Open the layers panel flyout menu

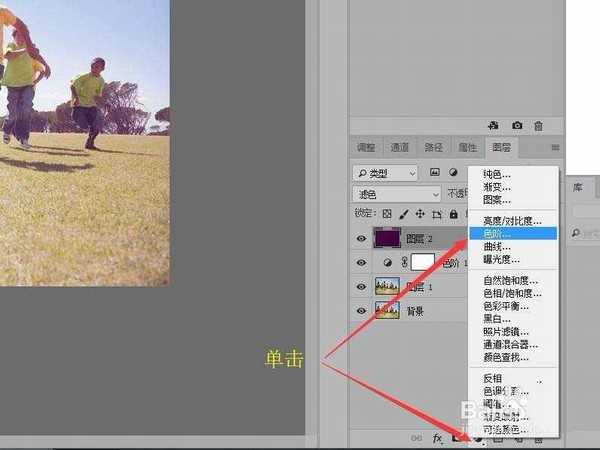coord(555,148)
